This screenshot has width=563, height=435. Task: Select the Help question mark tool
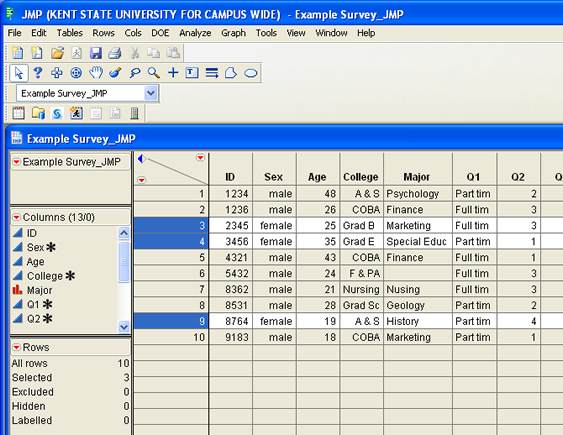[37, 73]
